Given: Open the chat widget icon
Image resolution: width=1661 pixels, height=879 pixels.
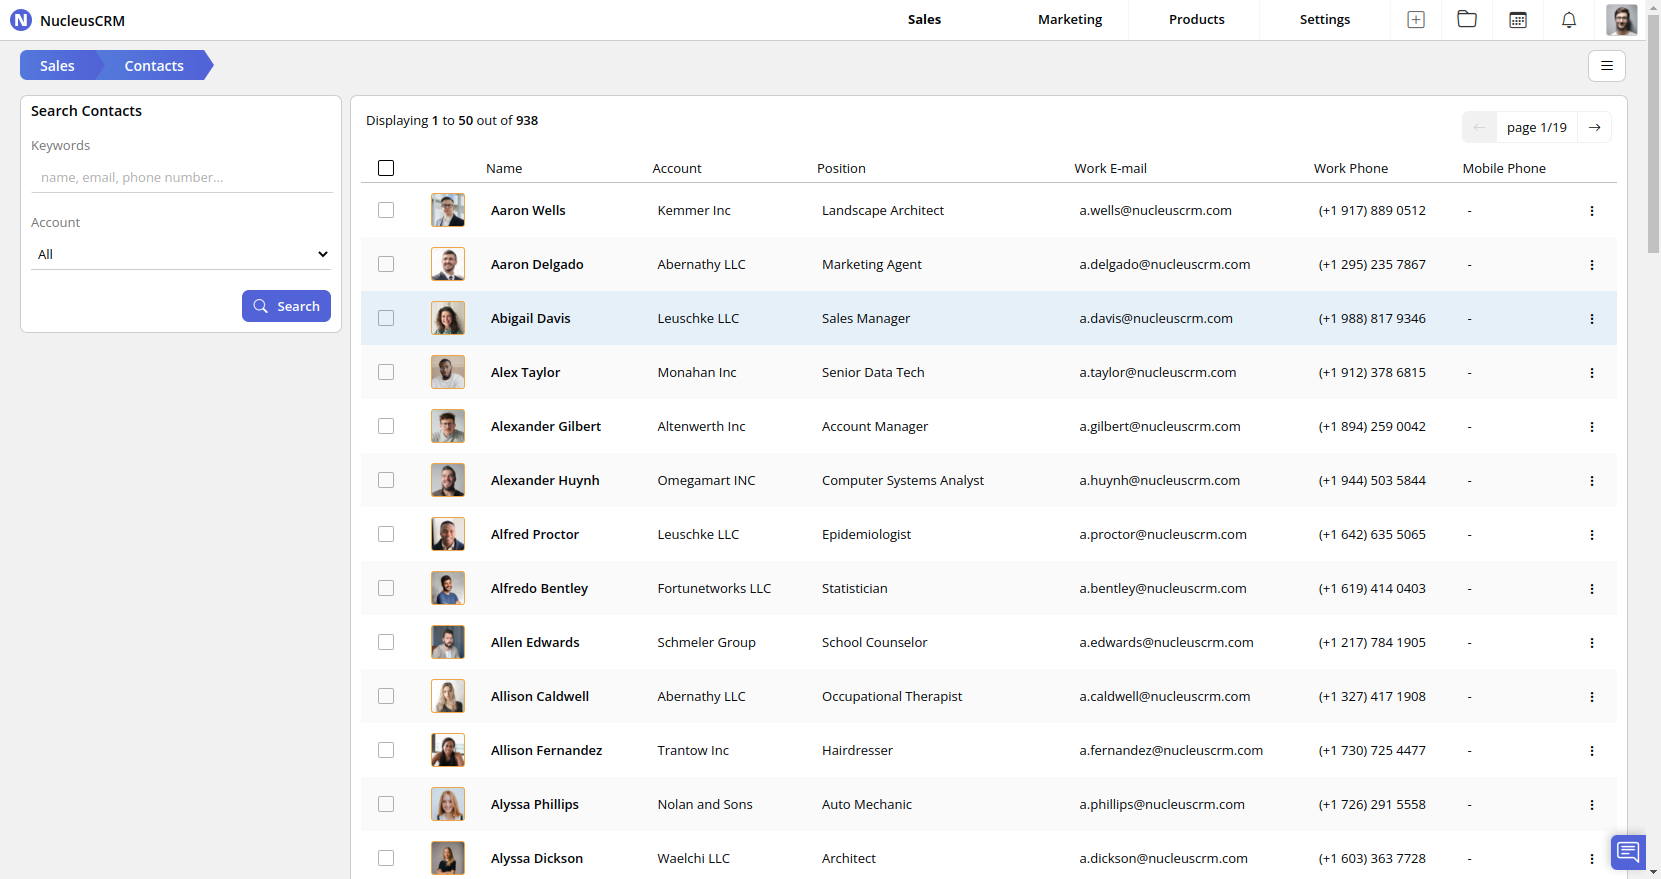Looking at the screenshot, I should click(x=1628, y=852).
